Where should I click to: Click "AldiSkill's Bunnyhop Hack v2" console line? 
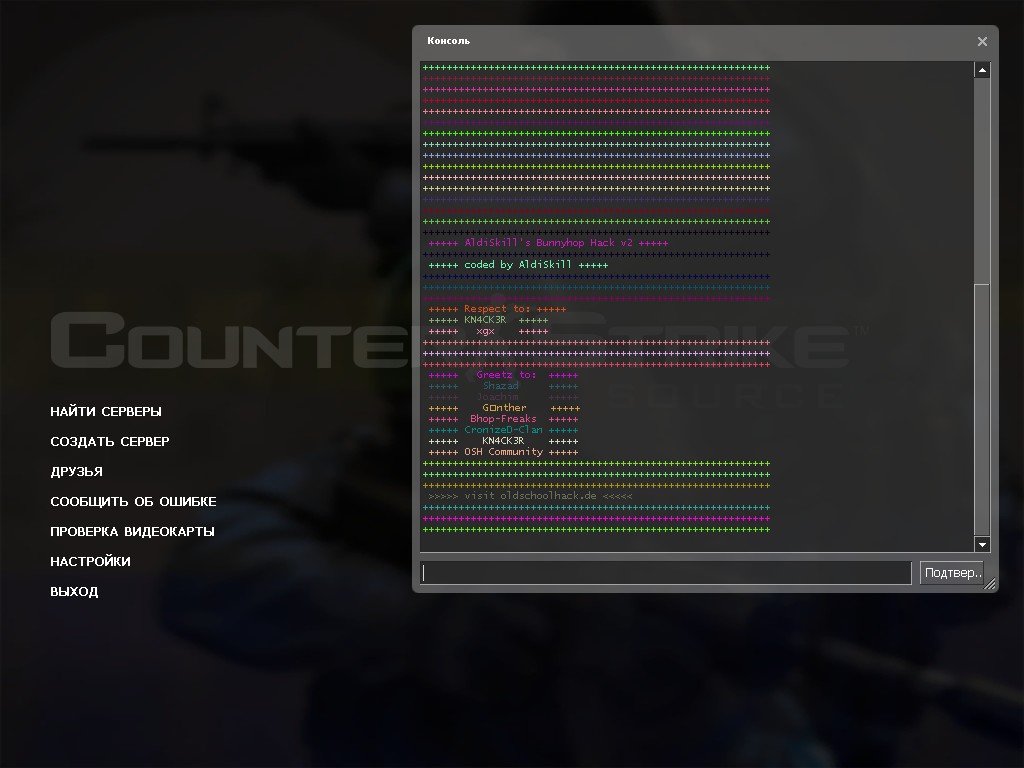coord(548,243)
